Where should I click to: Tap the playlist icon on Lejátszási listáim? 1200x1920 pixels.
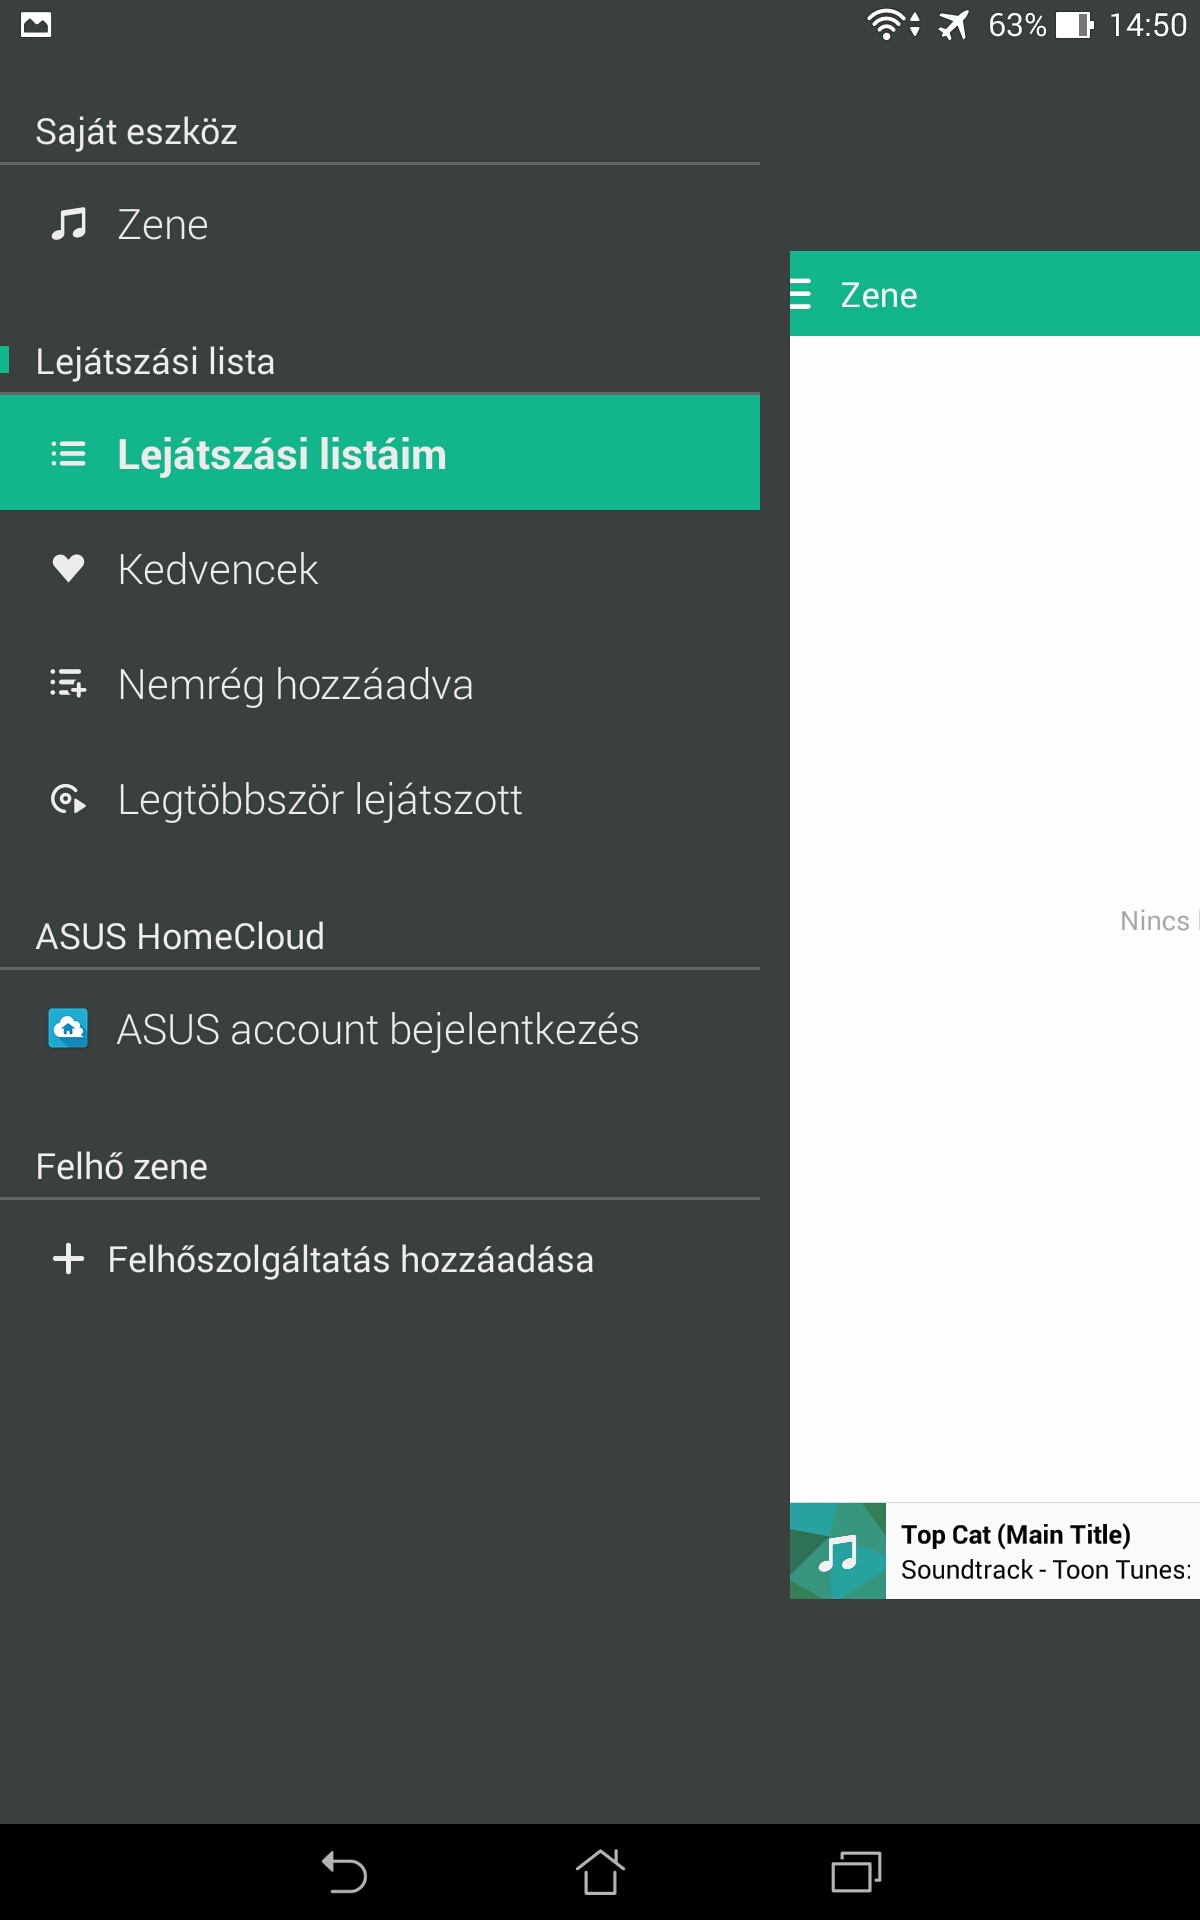coord(68,454)
